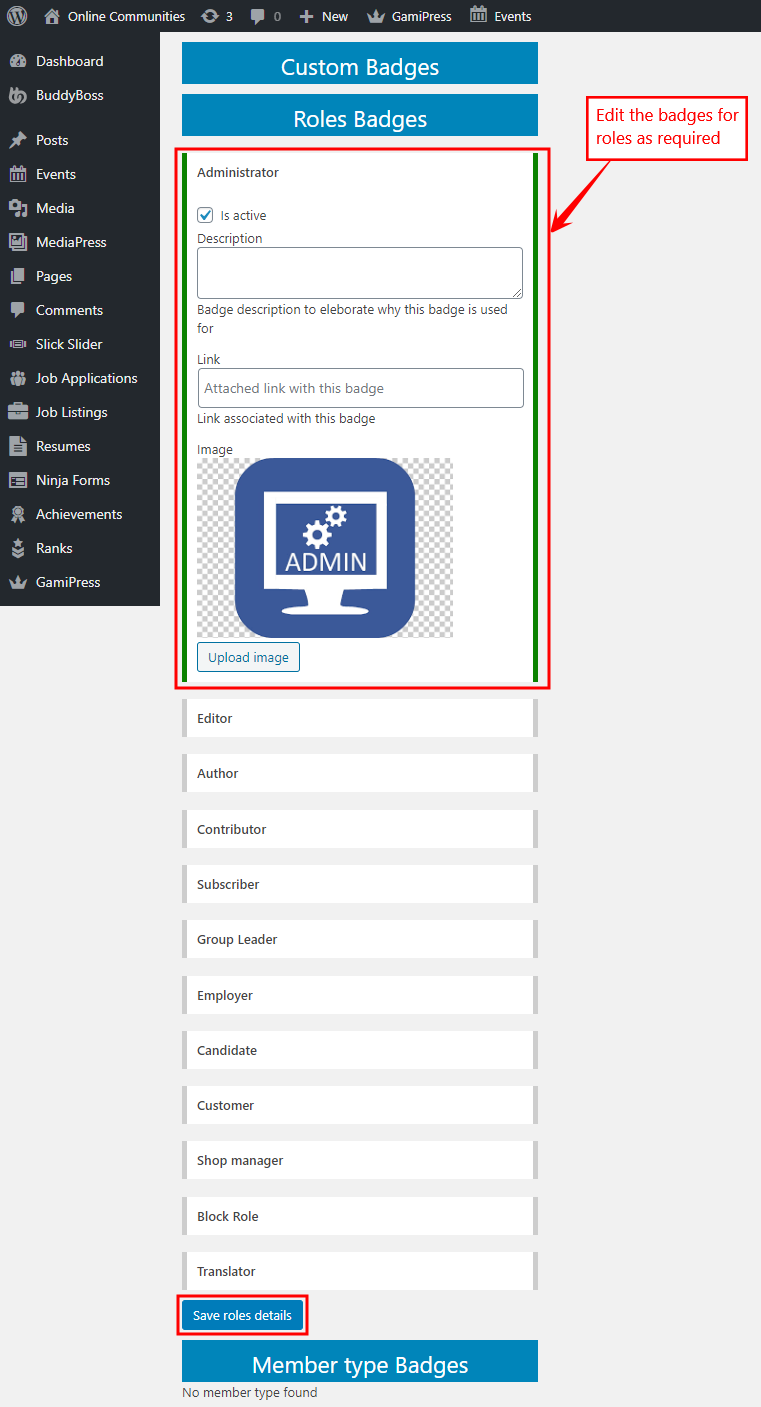Expand the Editor role panel
This screenshot has height=1407, width=761.
point(359,718)
